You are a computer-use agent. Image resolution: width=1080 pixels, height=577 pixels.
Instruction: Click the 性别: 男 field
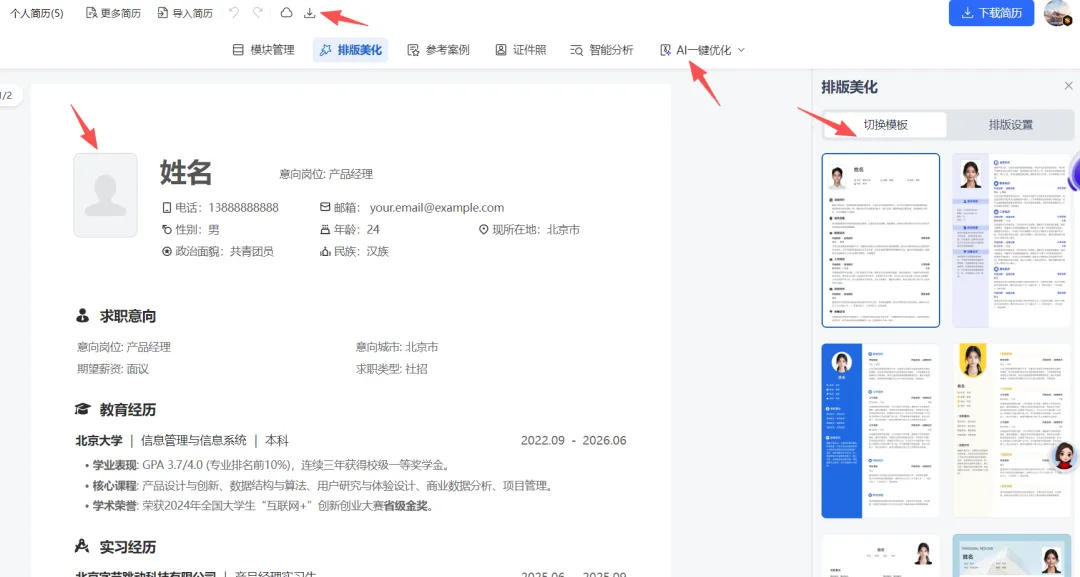[191, 229]
